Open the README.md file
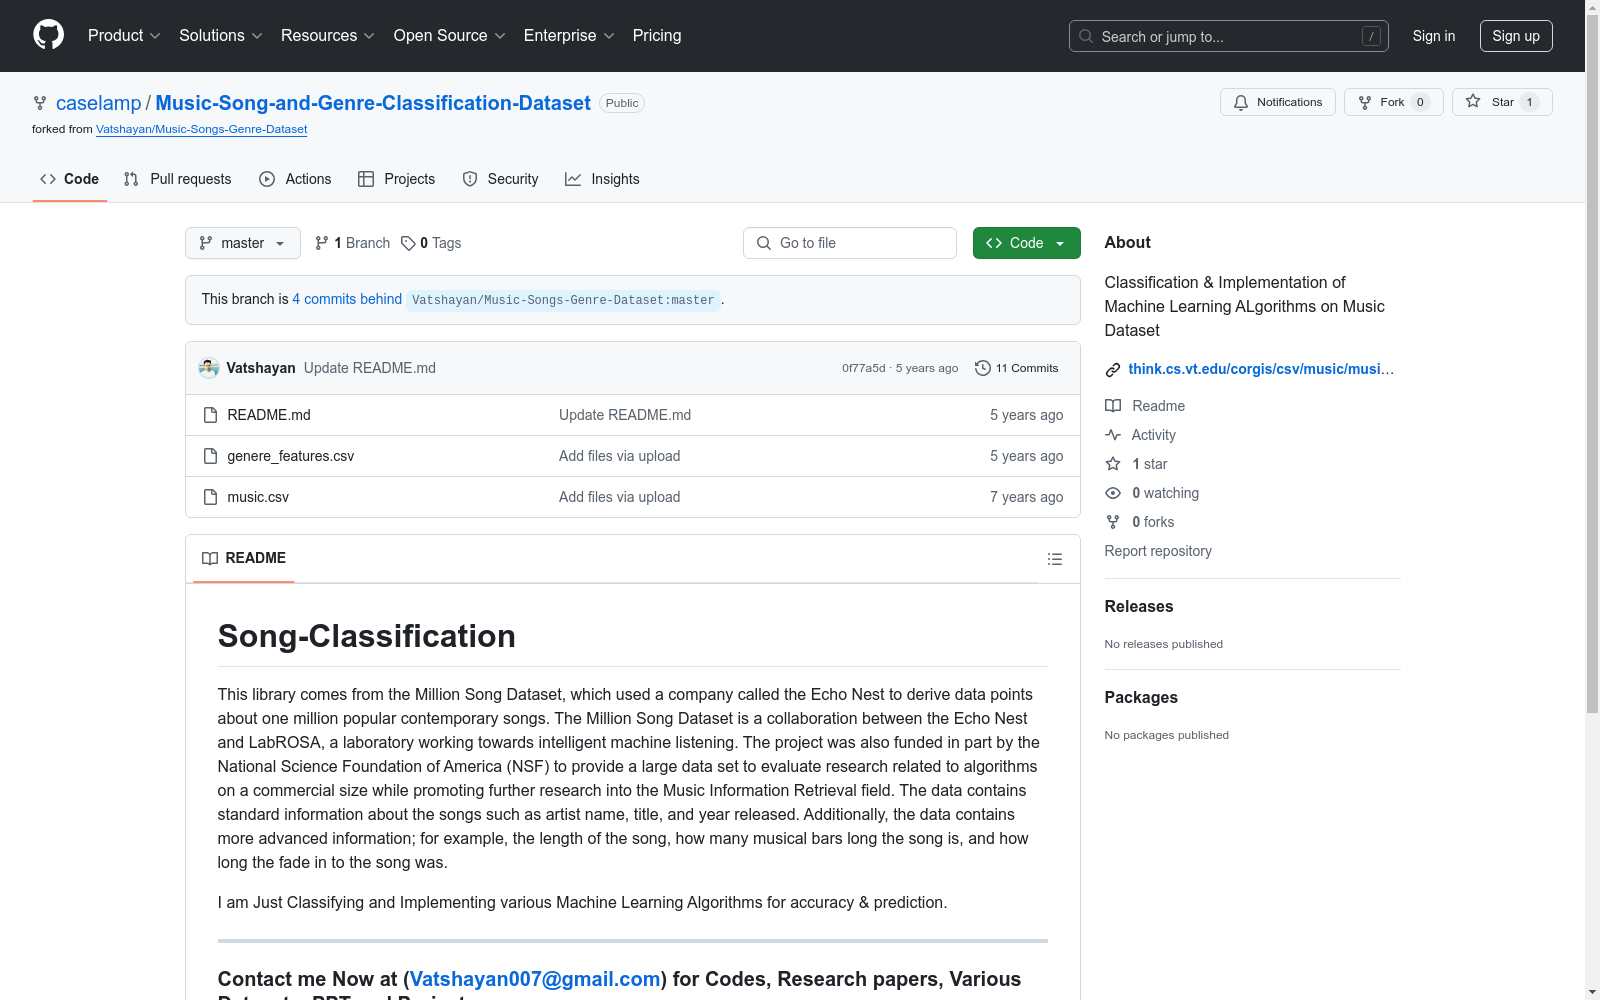This screenshot has height=1000, width=1600. coord(269,415)
